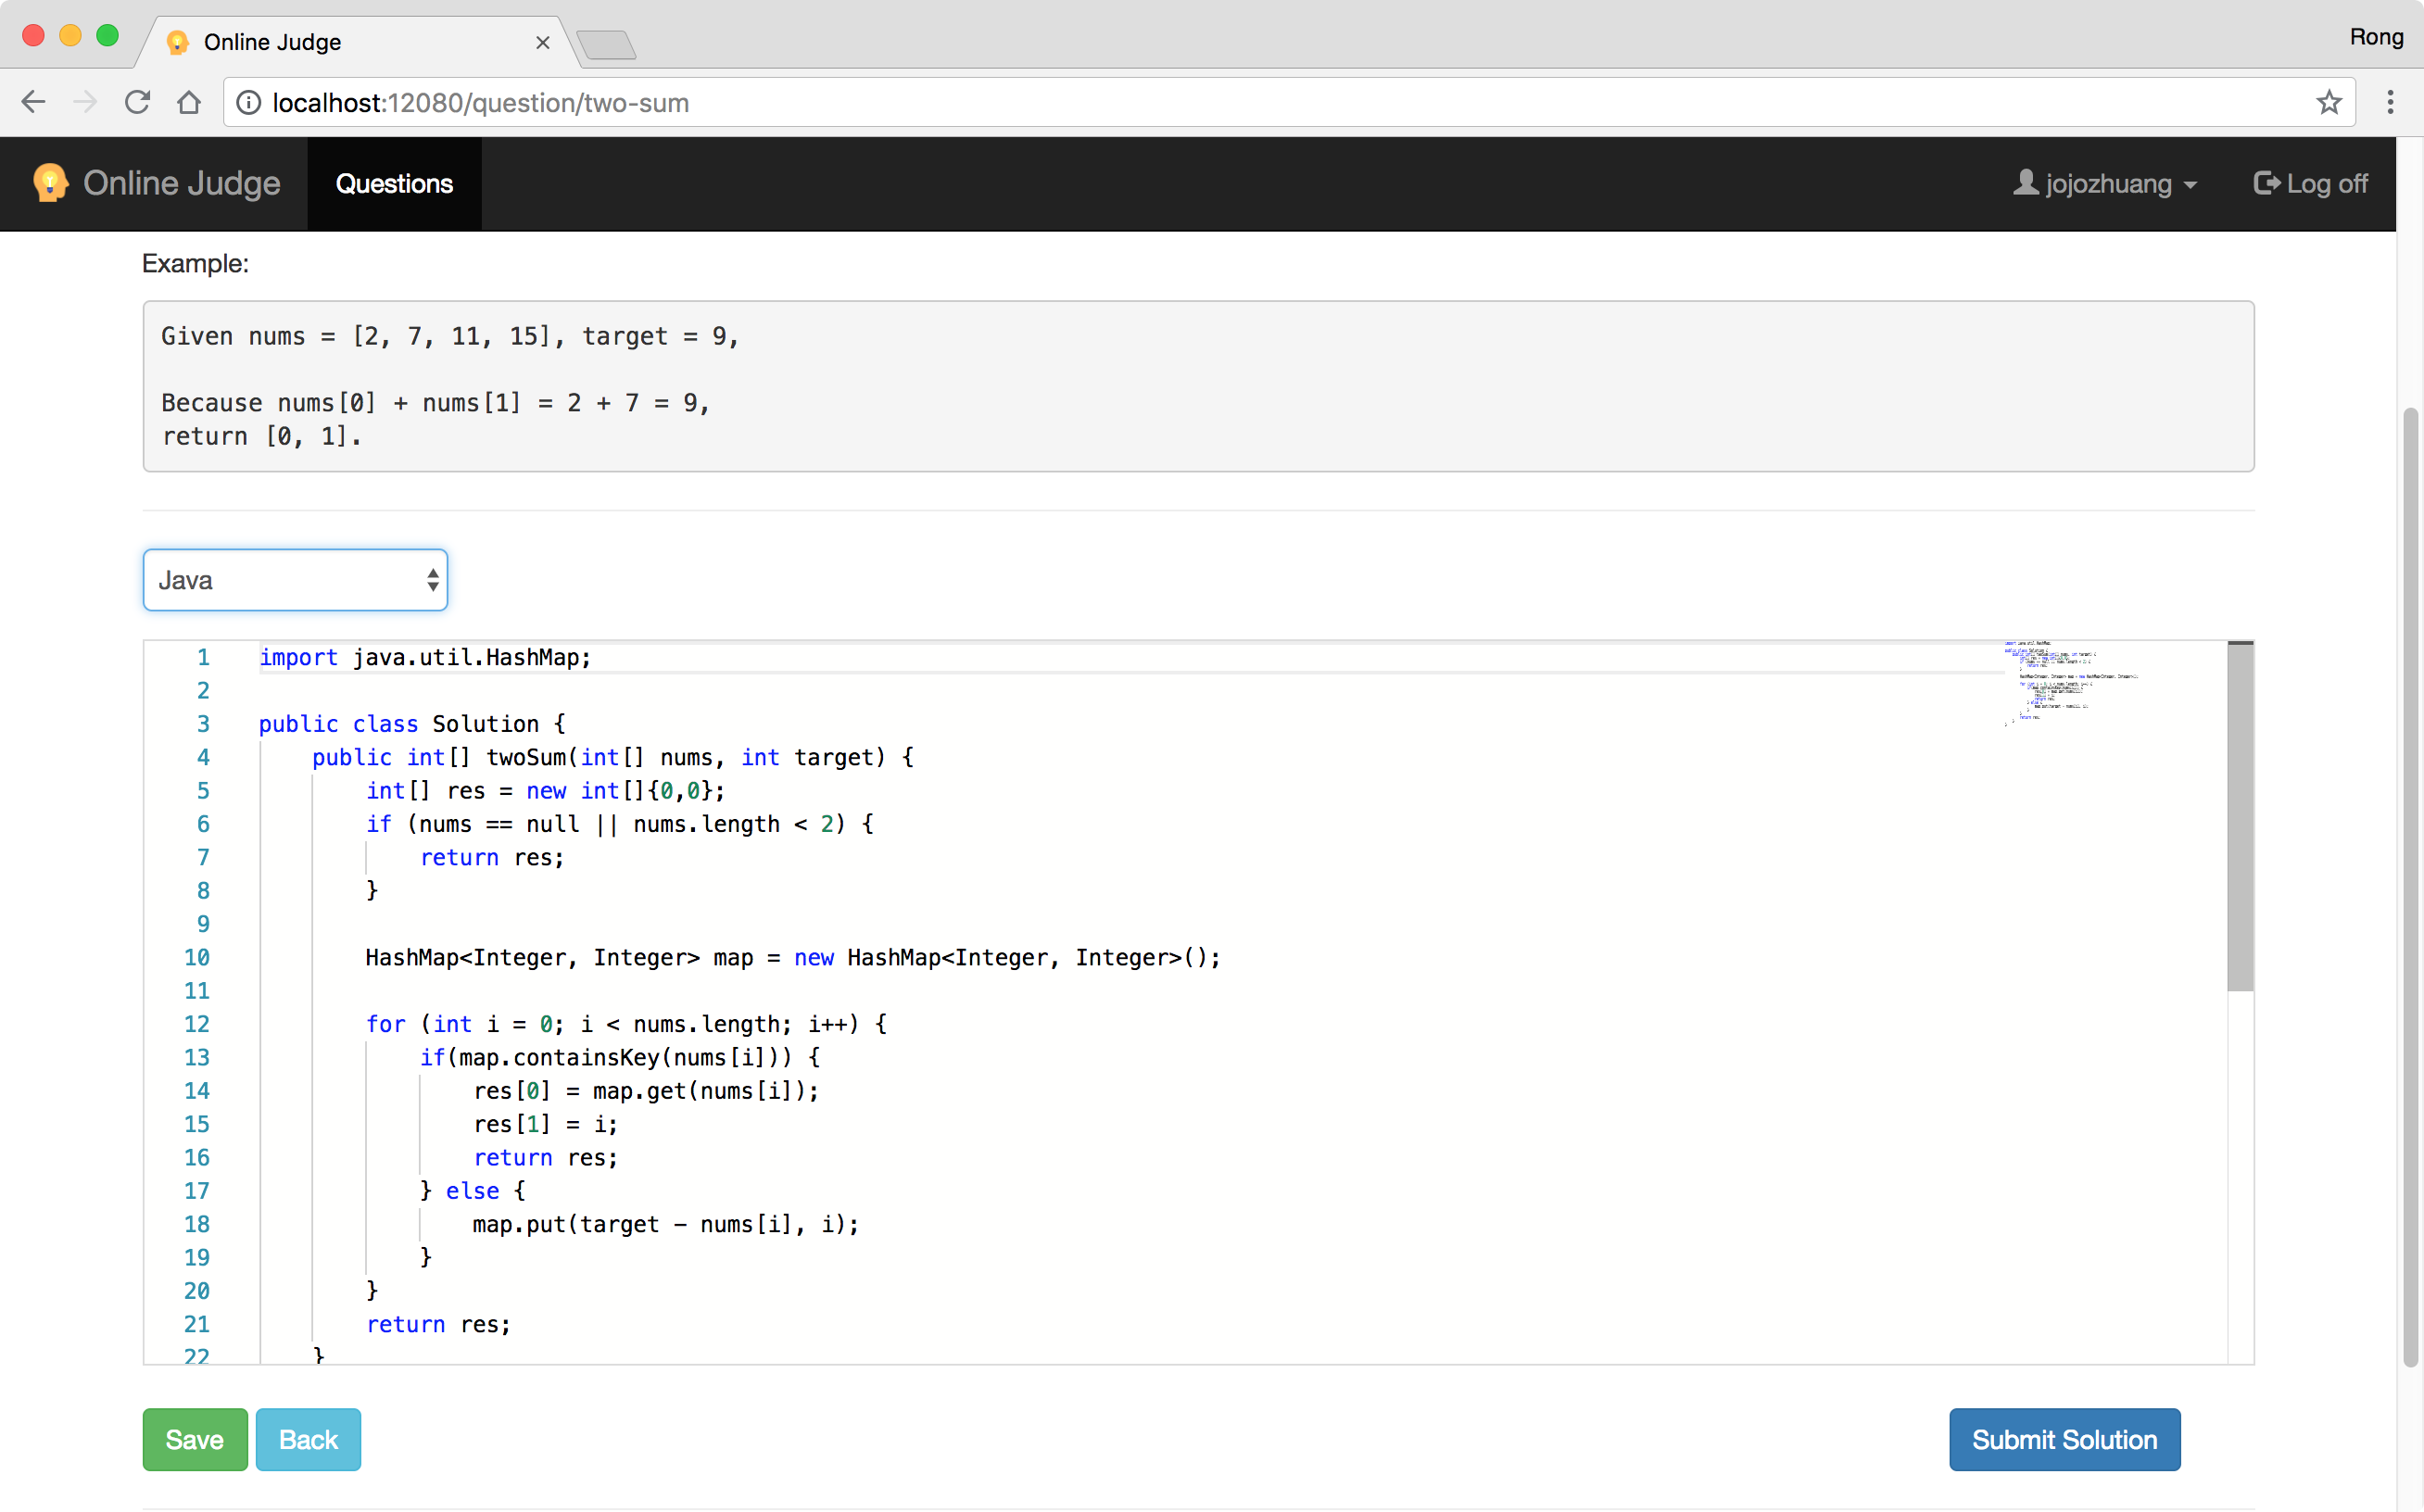Click the user profile icon

[x=2025, y=182]
